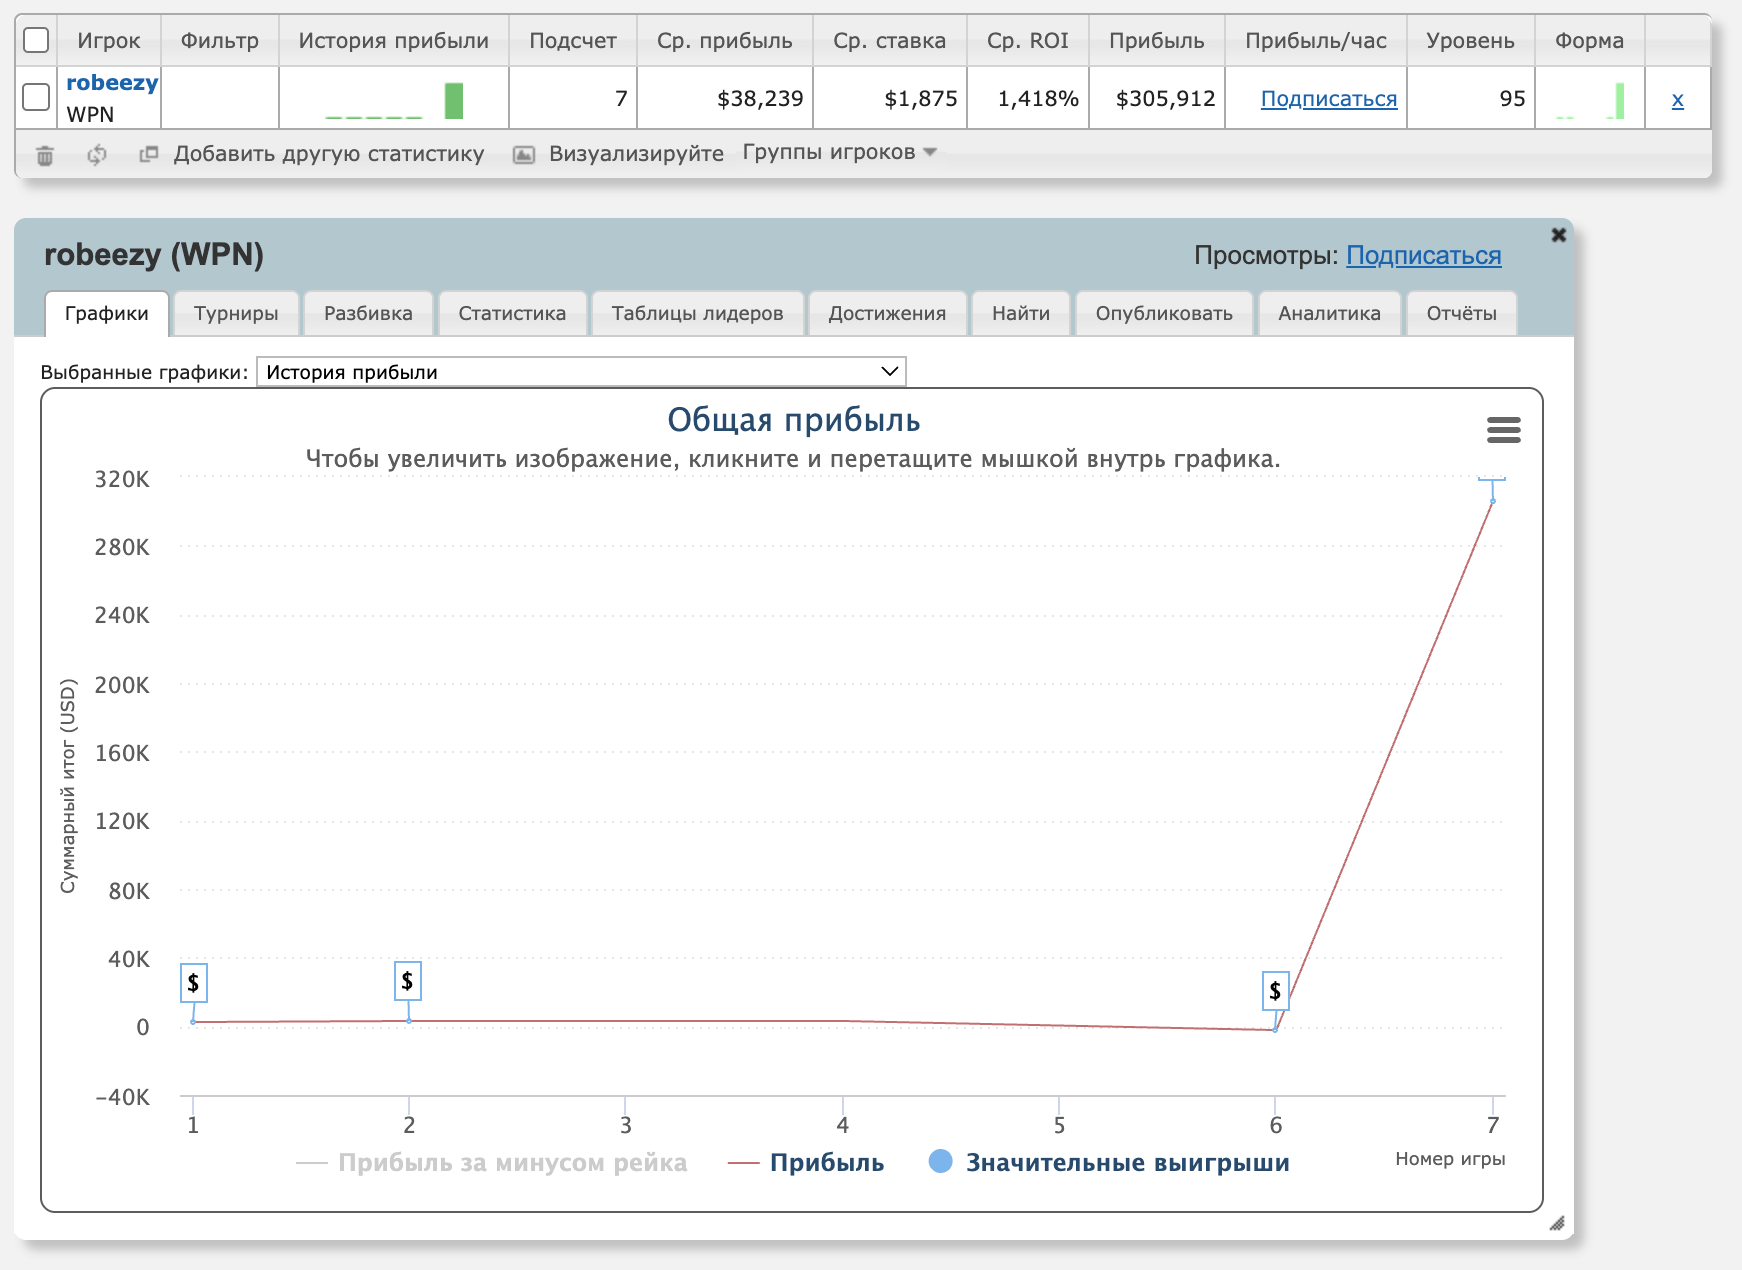Viewport: 1742px width, 1270px height.
Task: Click the add another statistic icon
Action: [x=149, y=154]
